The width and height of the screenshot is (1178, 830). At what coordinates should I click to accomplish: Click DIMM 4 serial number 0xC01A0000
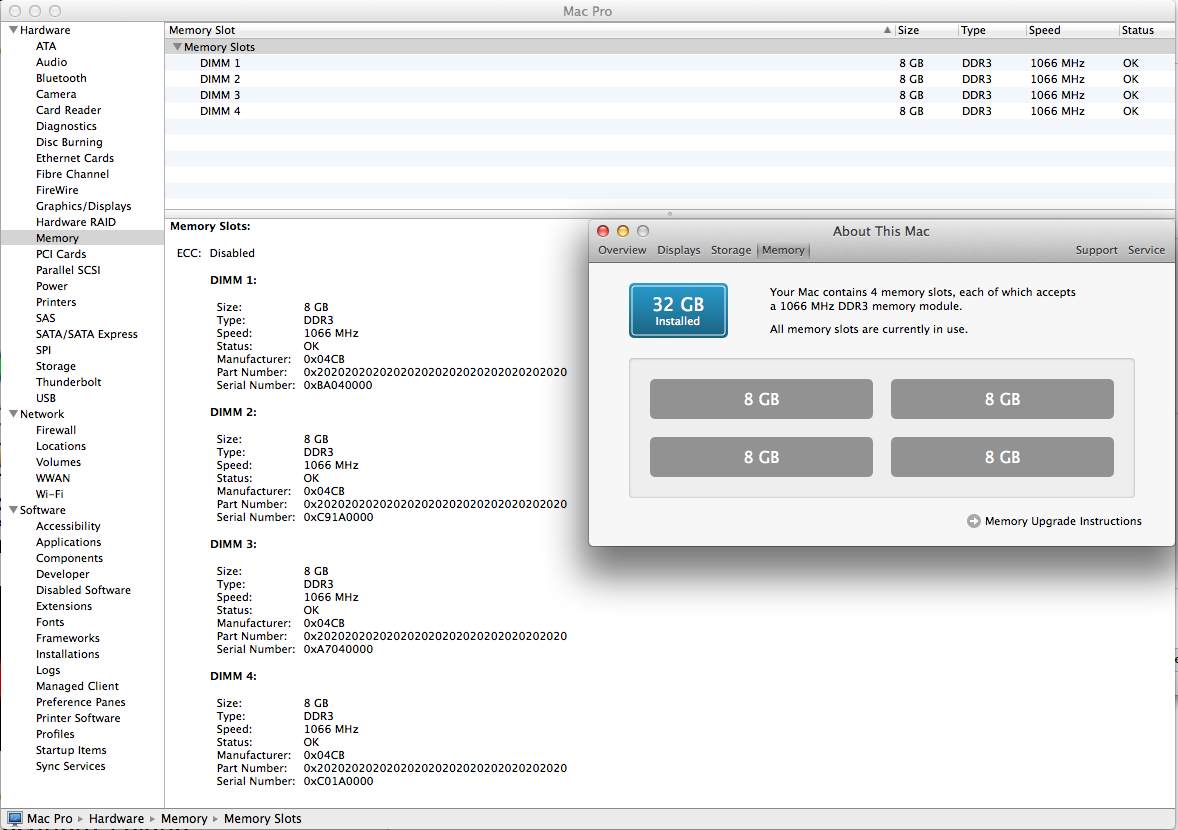pos(338,781)
